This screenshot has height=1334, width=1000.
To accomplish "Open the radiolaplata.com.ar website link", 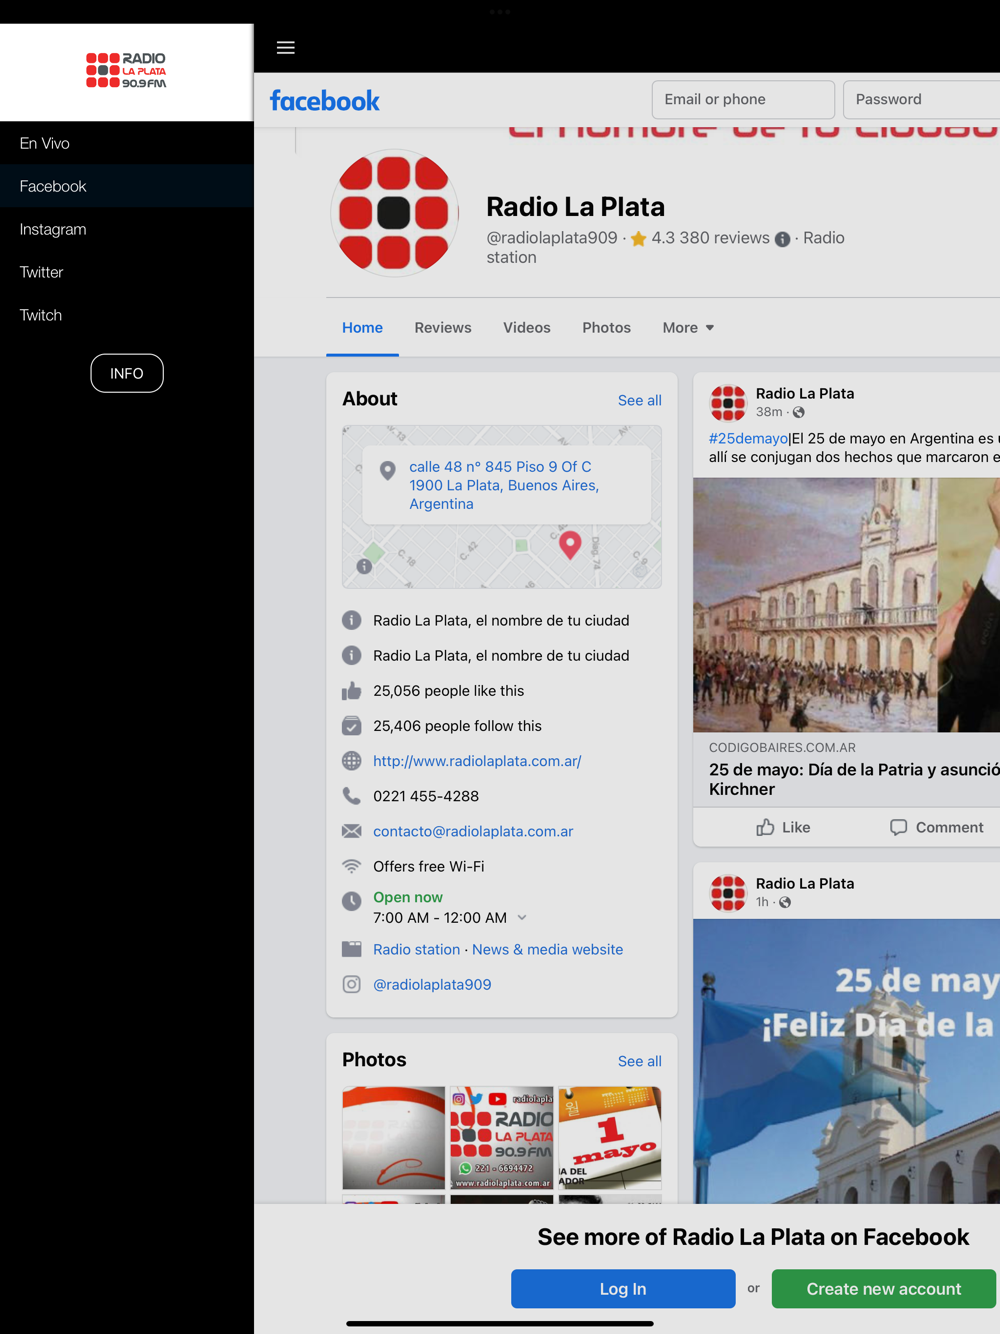I will tap(477, 761).
